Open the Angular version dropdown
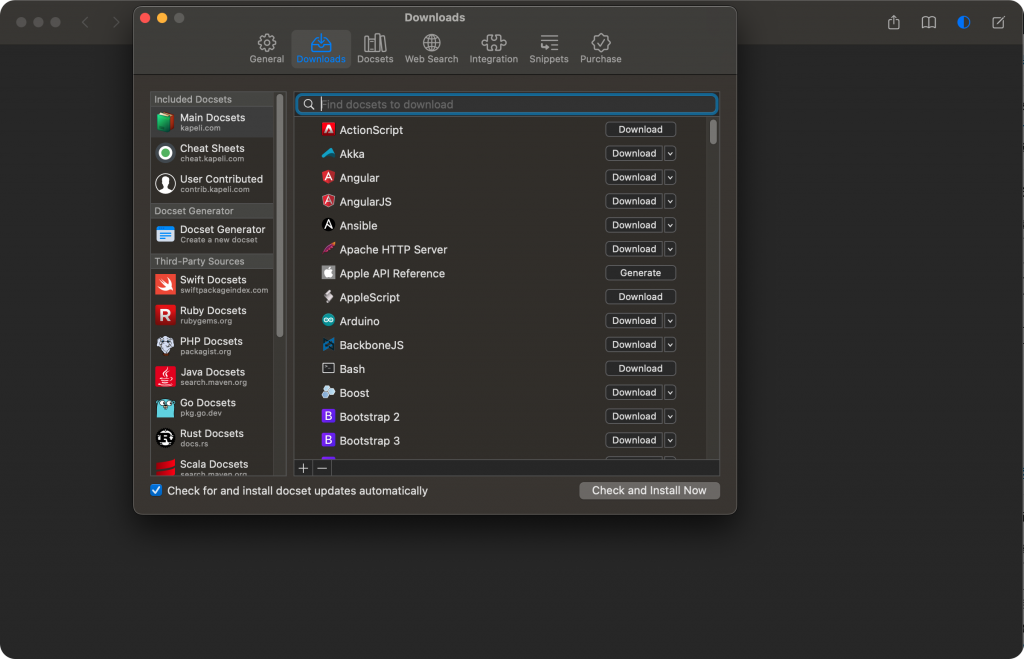The width and height of the screenshot is (1024, 659). coord(668,177)
